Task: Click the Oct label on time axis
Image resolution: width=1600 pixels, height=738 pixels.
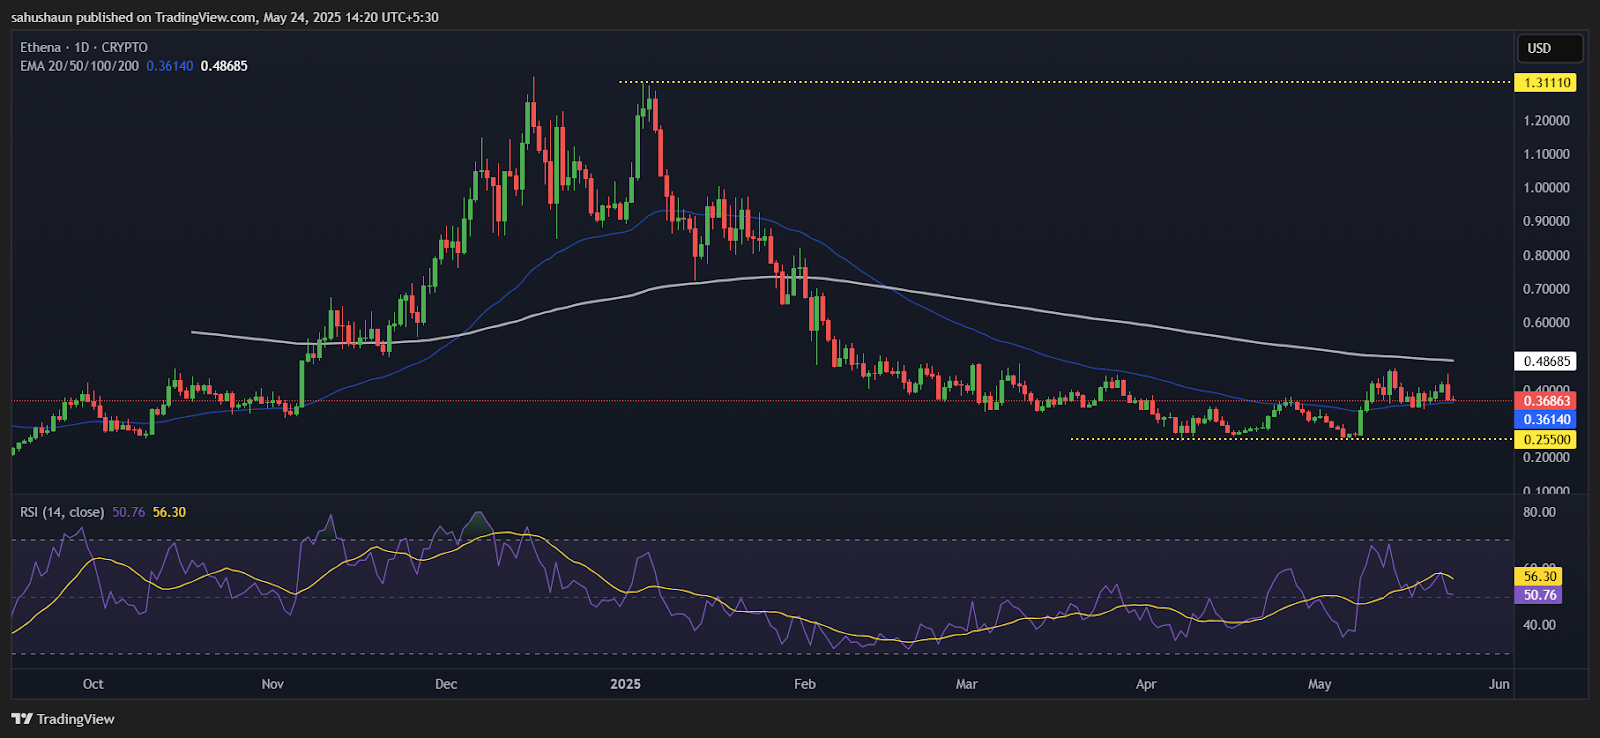Action: point(93,684)
